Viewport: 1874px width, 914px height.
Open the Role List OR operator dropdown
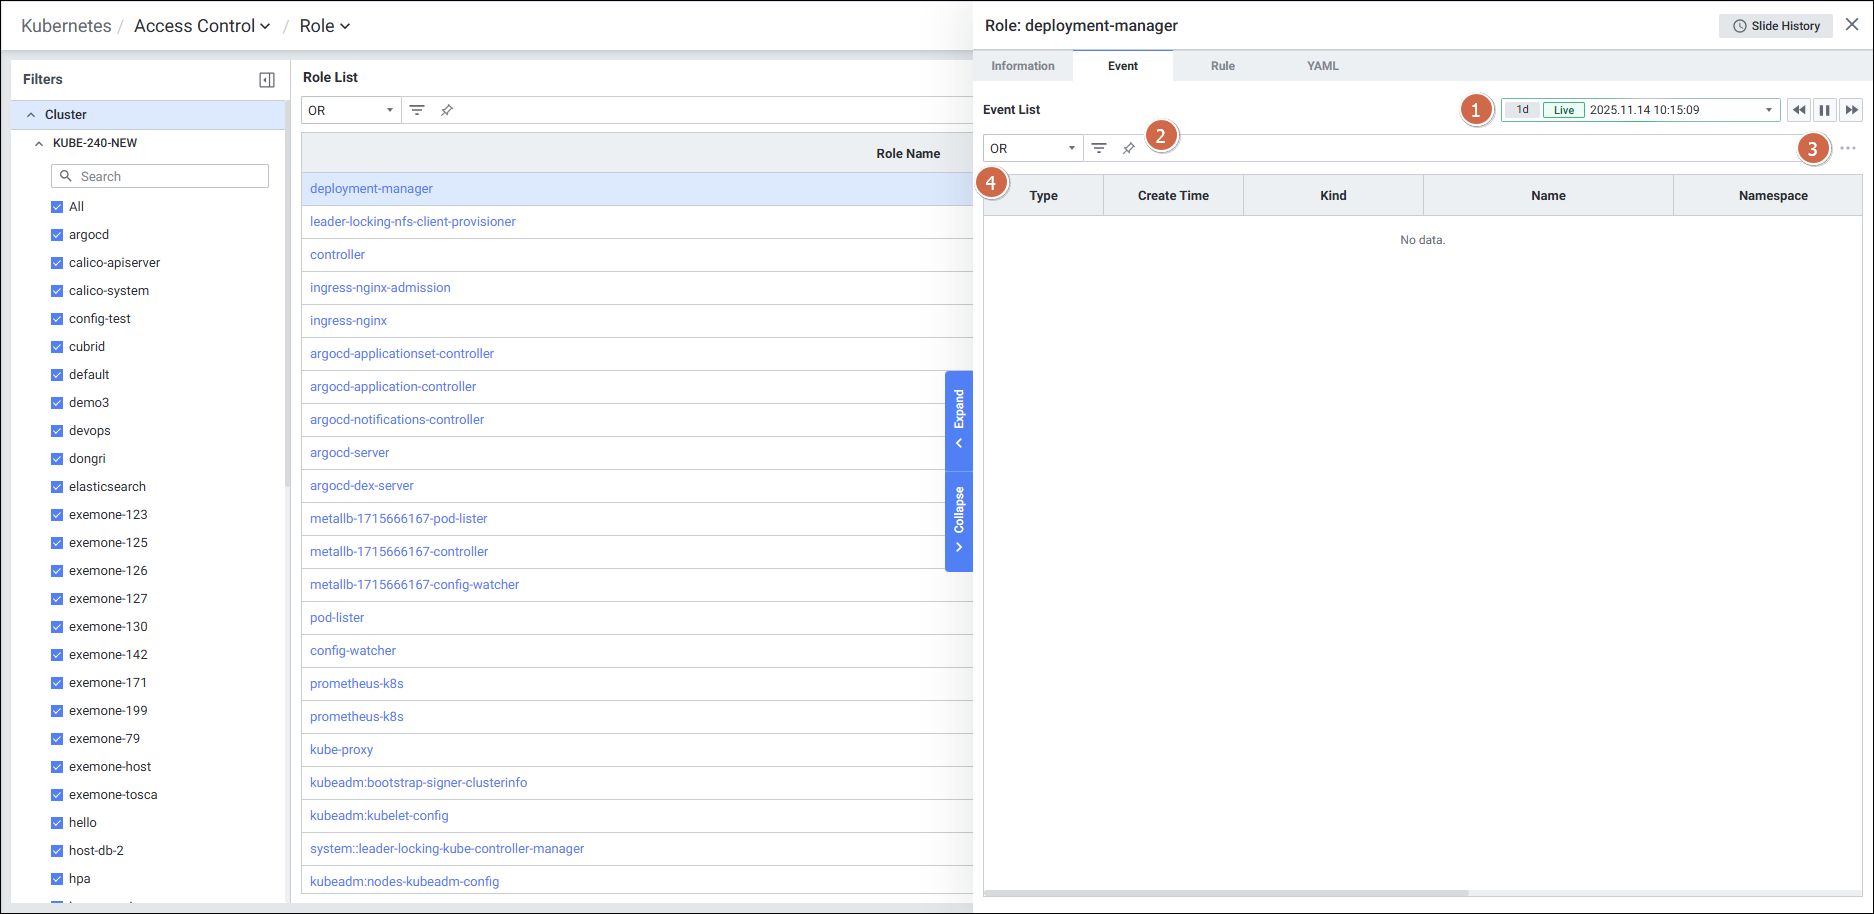[351, 110]
